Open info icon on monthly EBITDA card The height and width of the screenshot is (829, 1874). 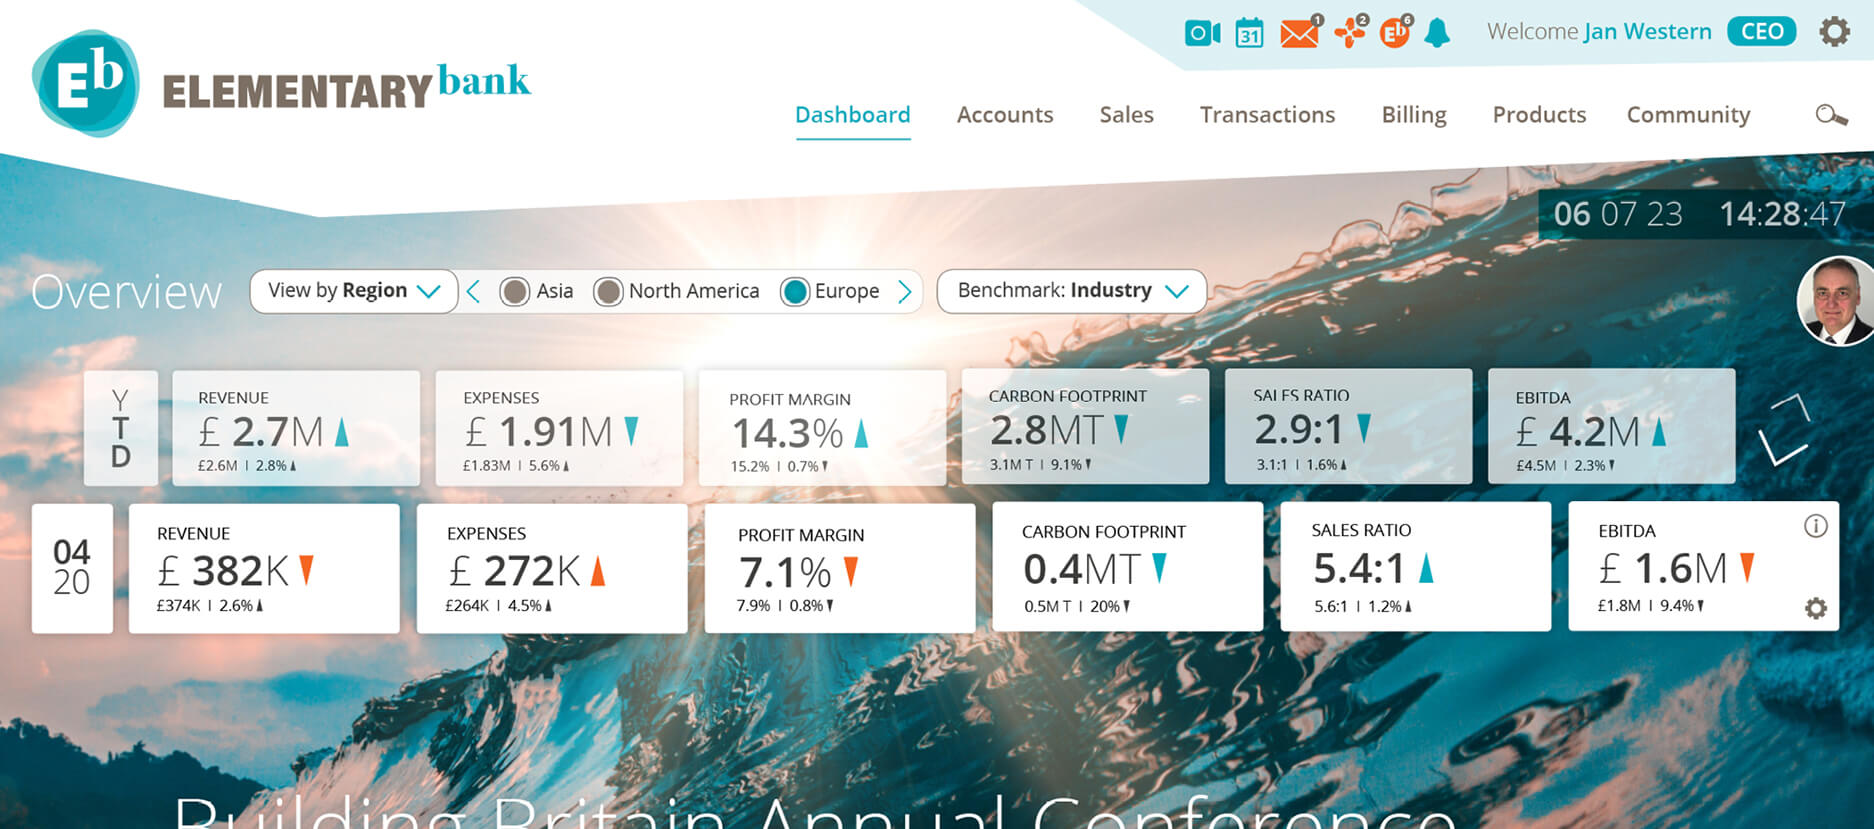(x=1816, y=526)
